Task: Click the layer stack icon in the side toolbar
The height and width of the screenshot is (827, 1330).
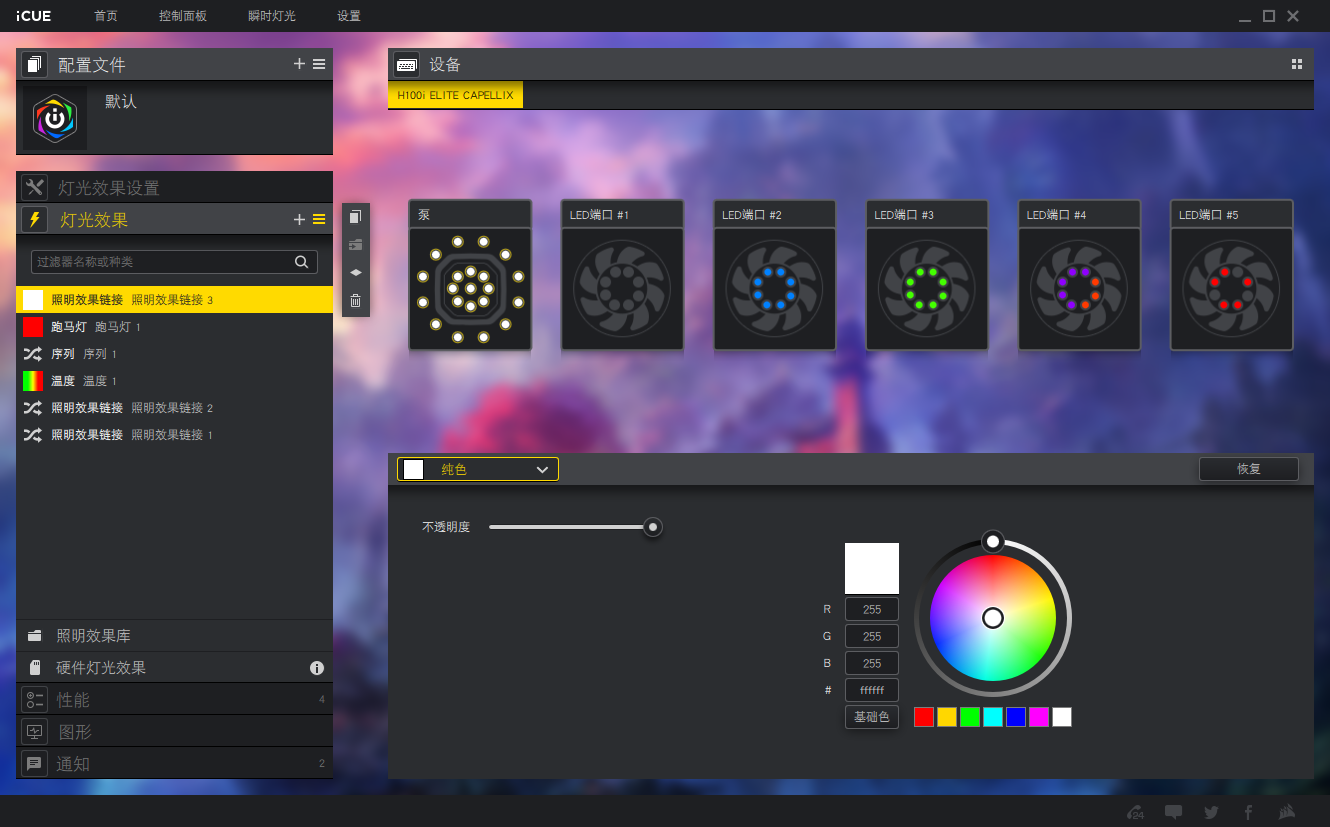Action: [x=355, y=272]
